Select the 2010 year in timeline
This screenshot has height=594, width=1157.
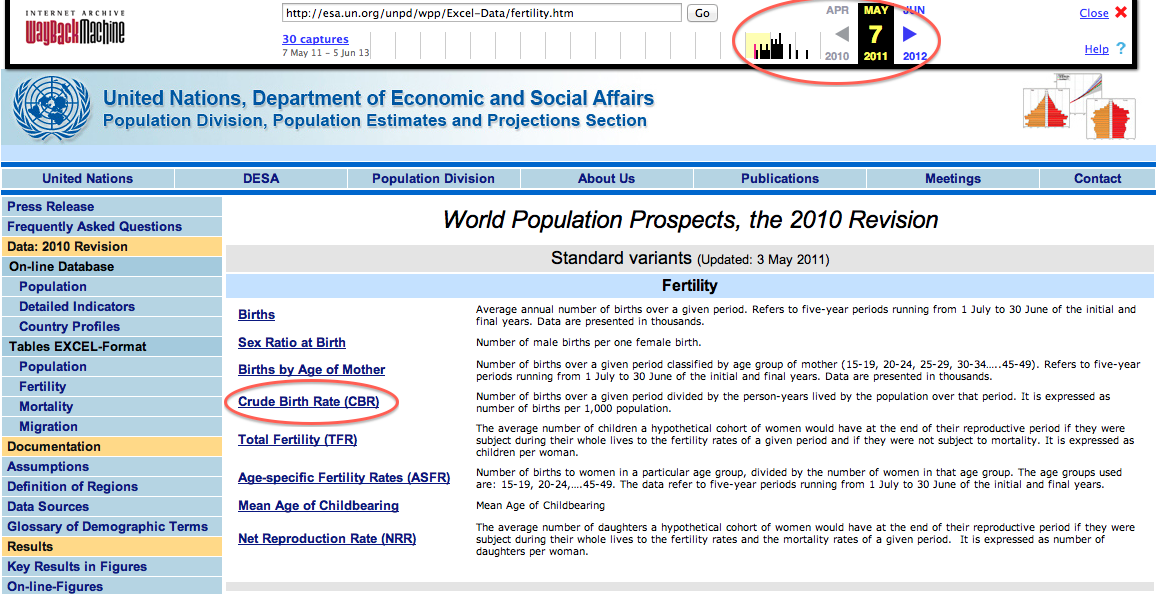coord(837,56)
